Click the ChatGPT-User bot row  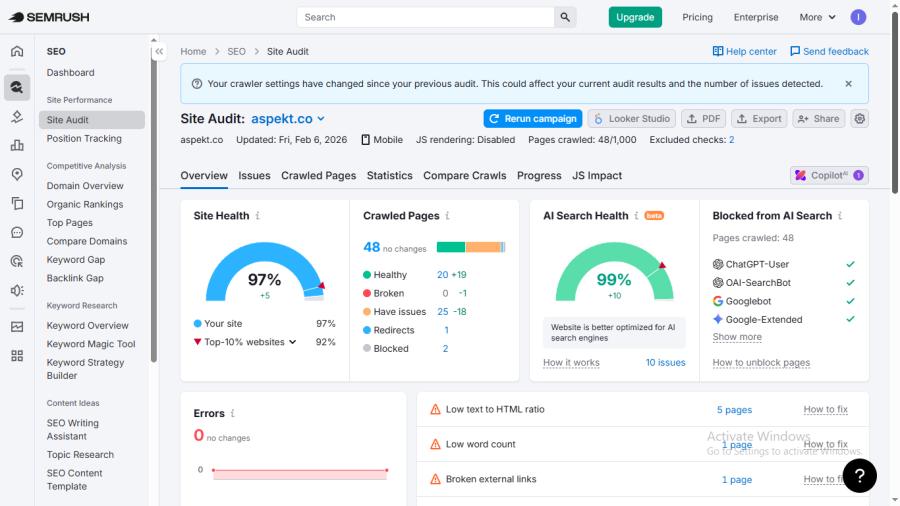pos(784,264)
